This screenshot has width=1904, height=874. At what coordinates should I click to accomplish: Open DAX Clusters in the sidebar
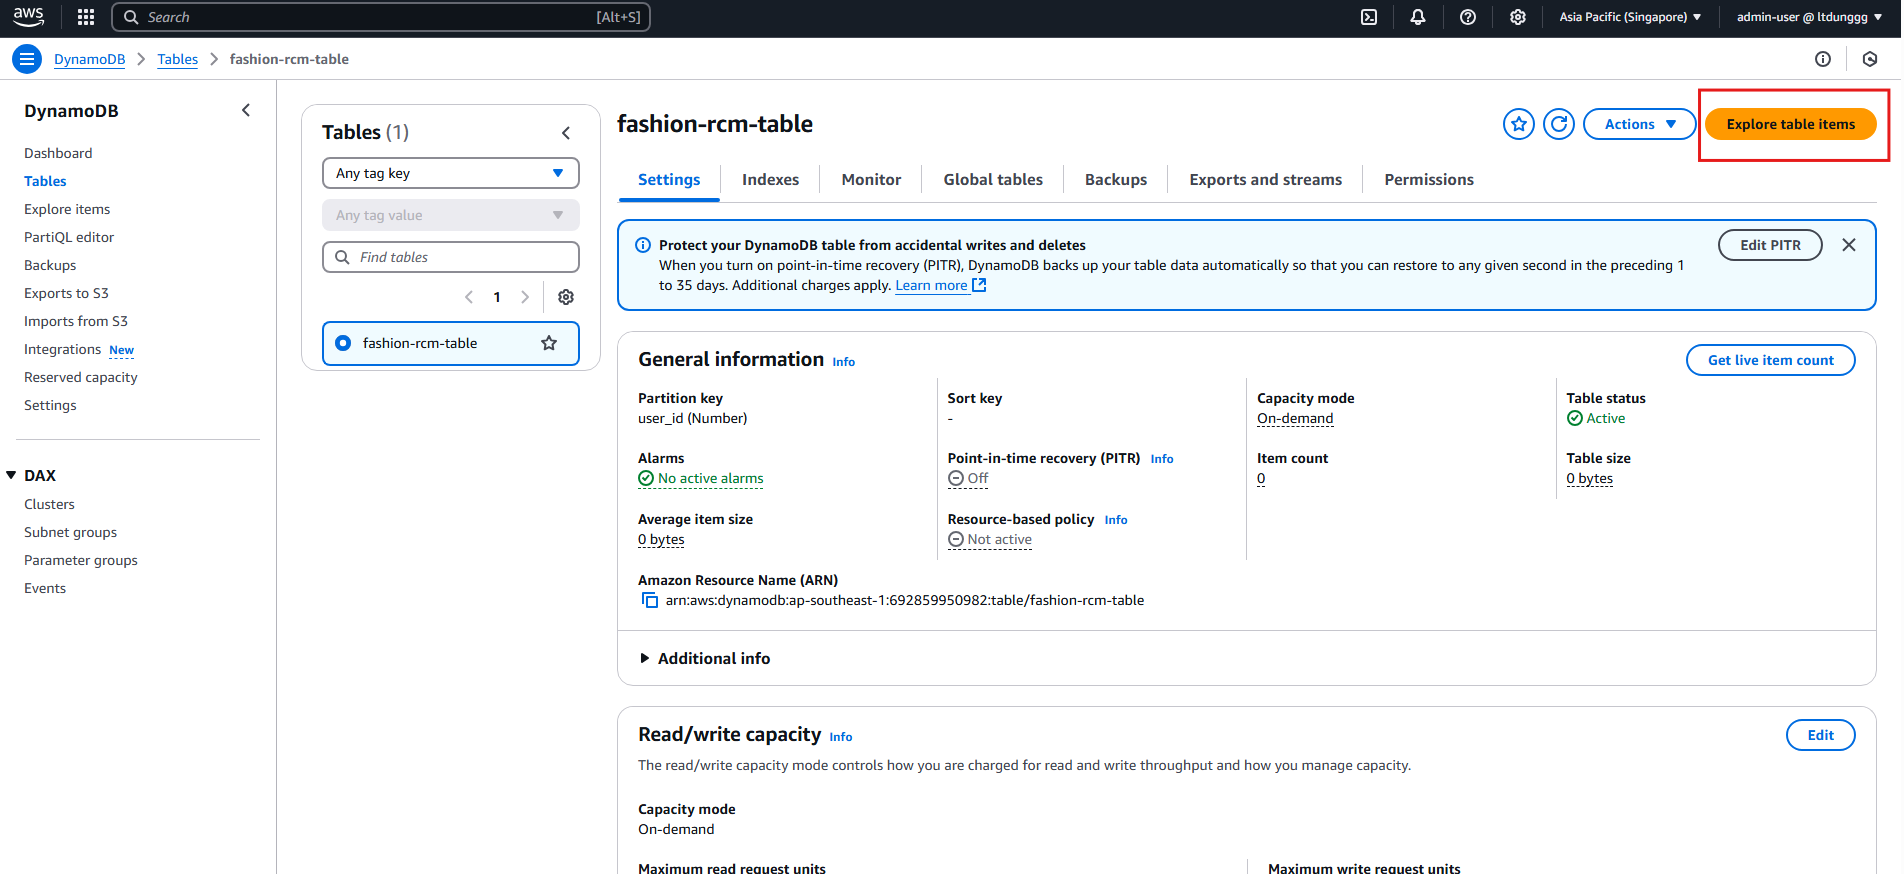(49, 504)
